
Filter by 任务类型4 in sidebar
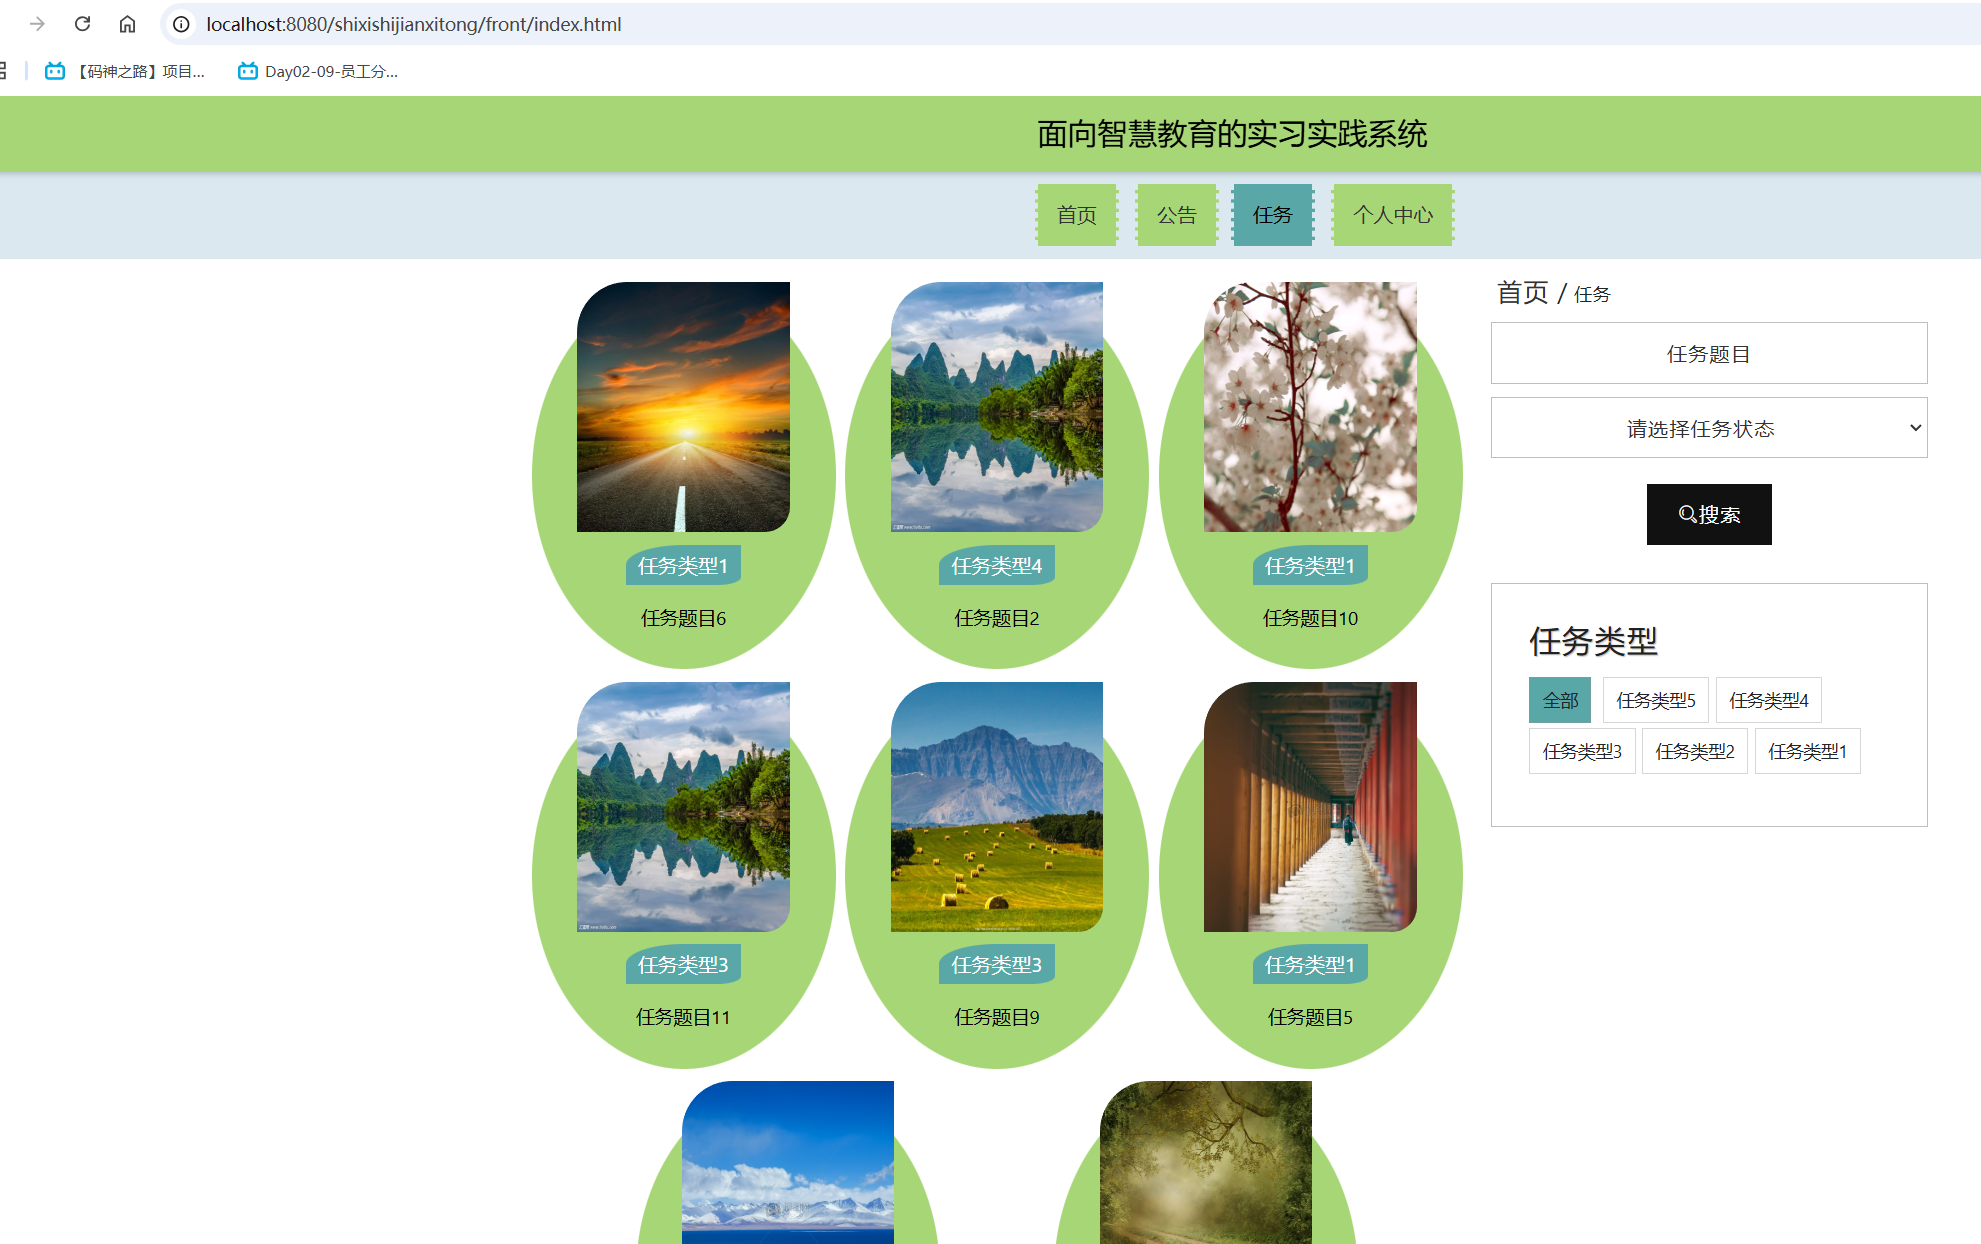(1769, 700)
